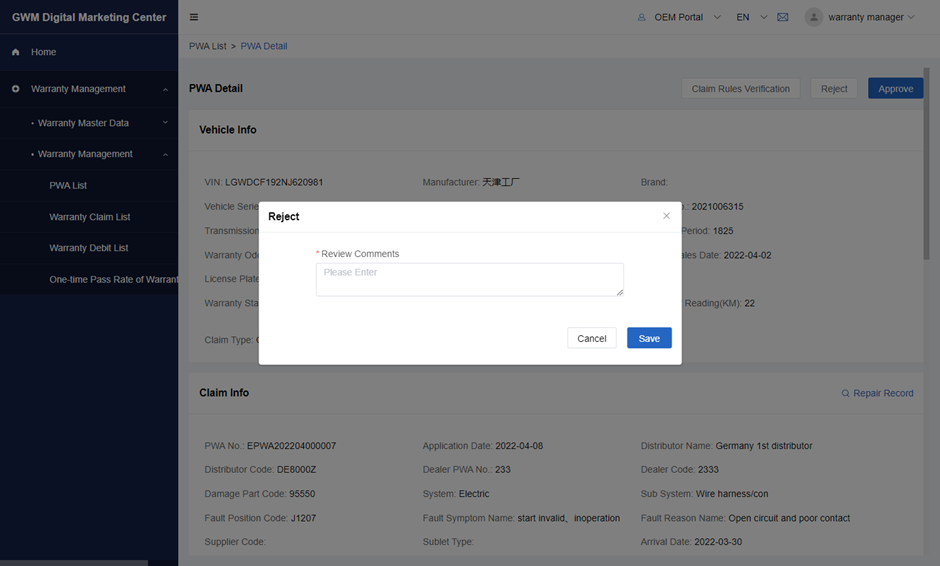Screen dimensions: 940x566
Task: Open the mail envelope icon in header
Action: (782, 17)
